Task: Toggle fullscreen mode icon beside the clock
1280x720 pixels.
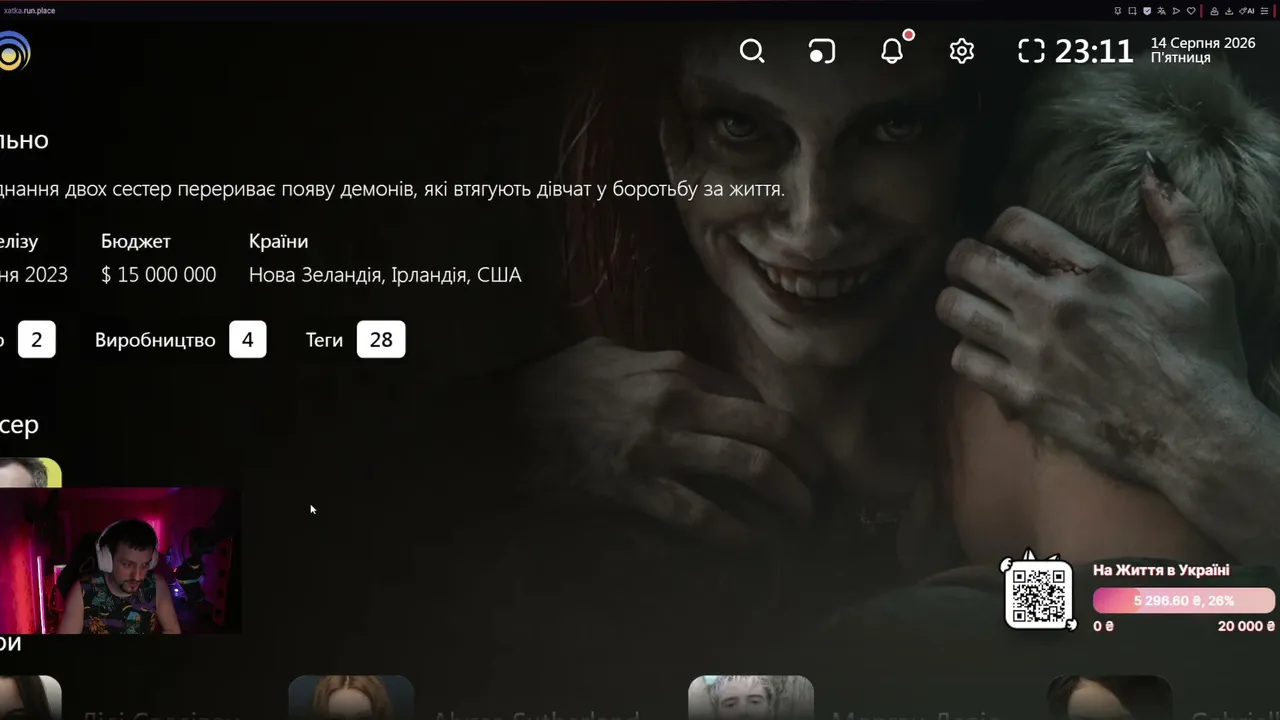Action: tap(1031, 51)
